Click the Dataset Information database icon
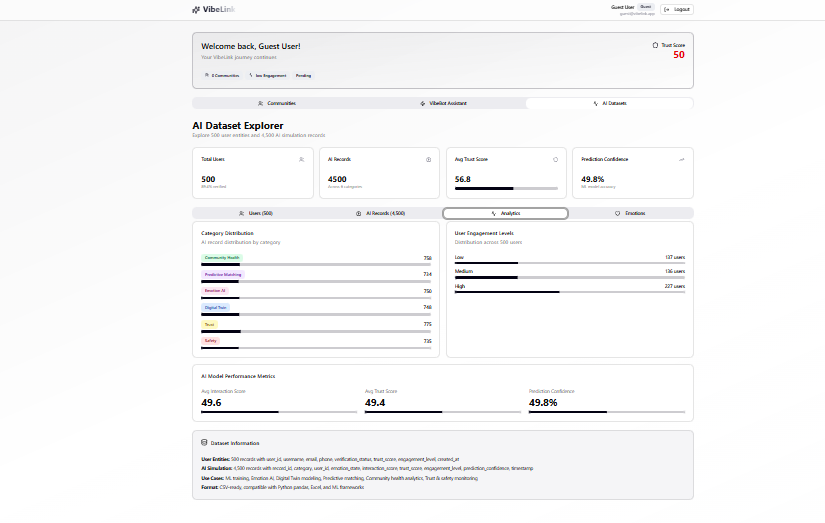This screenshot has height=523, width=825. [x=204, y=442]
